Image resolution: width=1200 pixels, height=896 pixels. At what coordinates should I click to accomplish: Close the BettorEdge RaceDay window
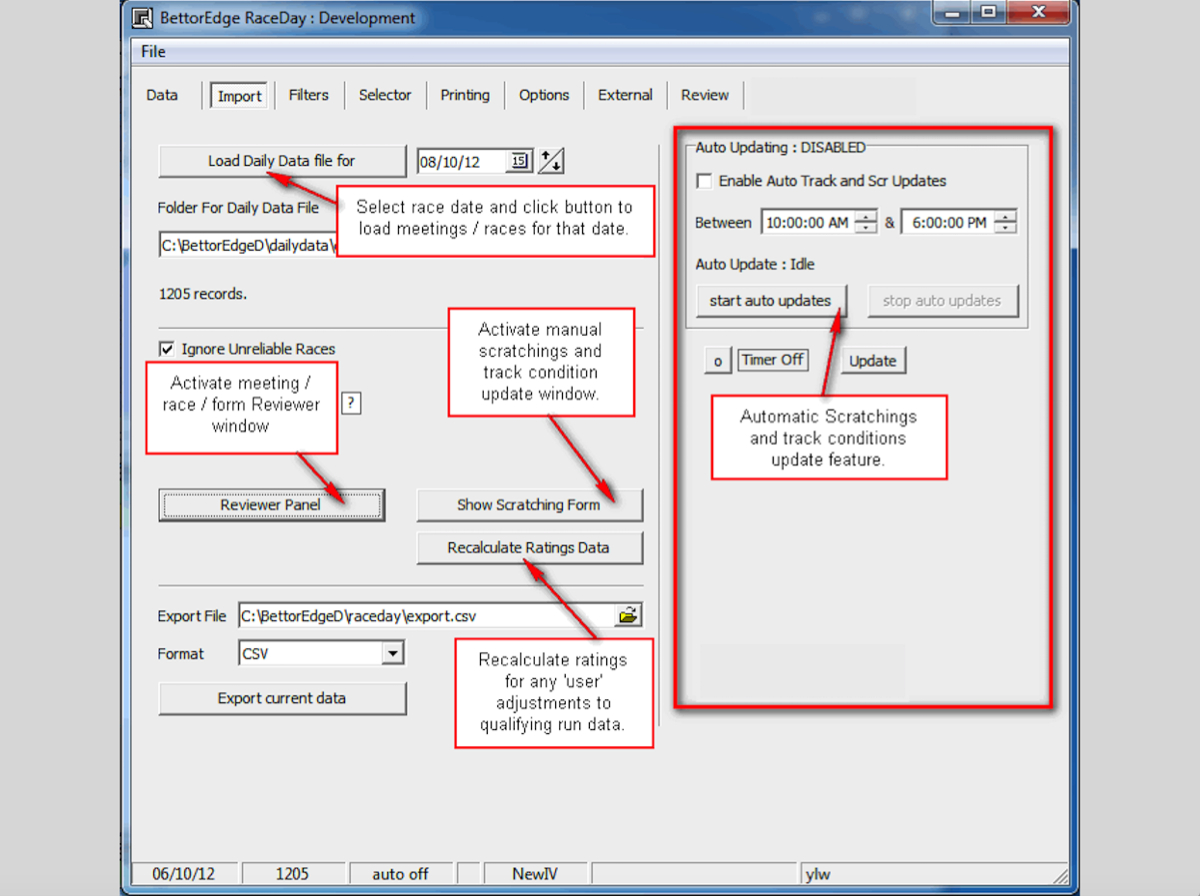[x=1036, y=13]
